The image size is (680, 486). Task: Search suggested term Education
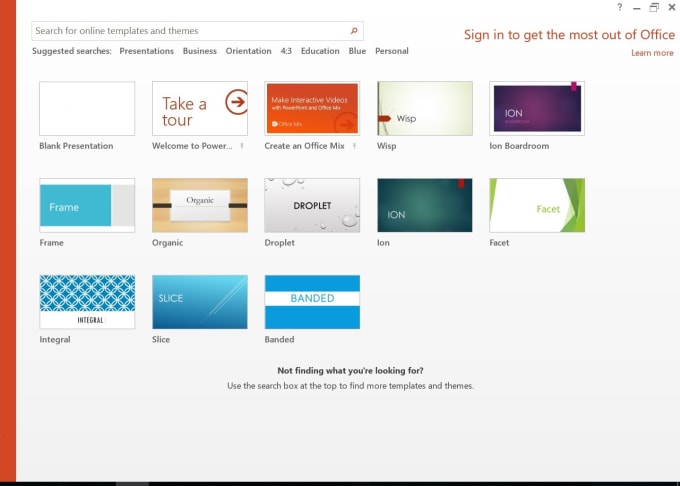point(320,51)
